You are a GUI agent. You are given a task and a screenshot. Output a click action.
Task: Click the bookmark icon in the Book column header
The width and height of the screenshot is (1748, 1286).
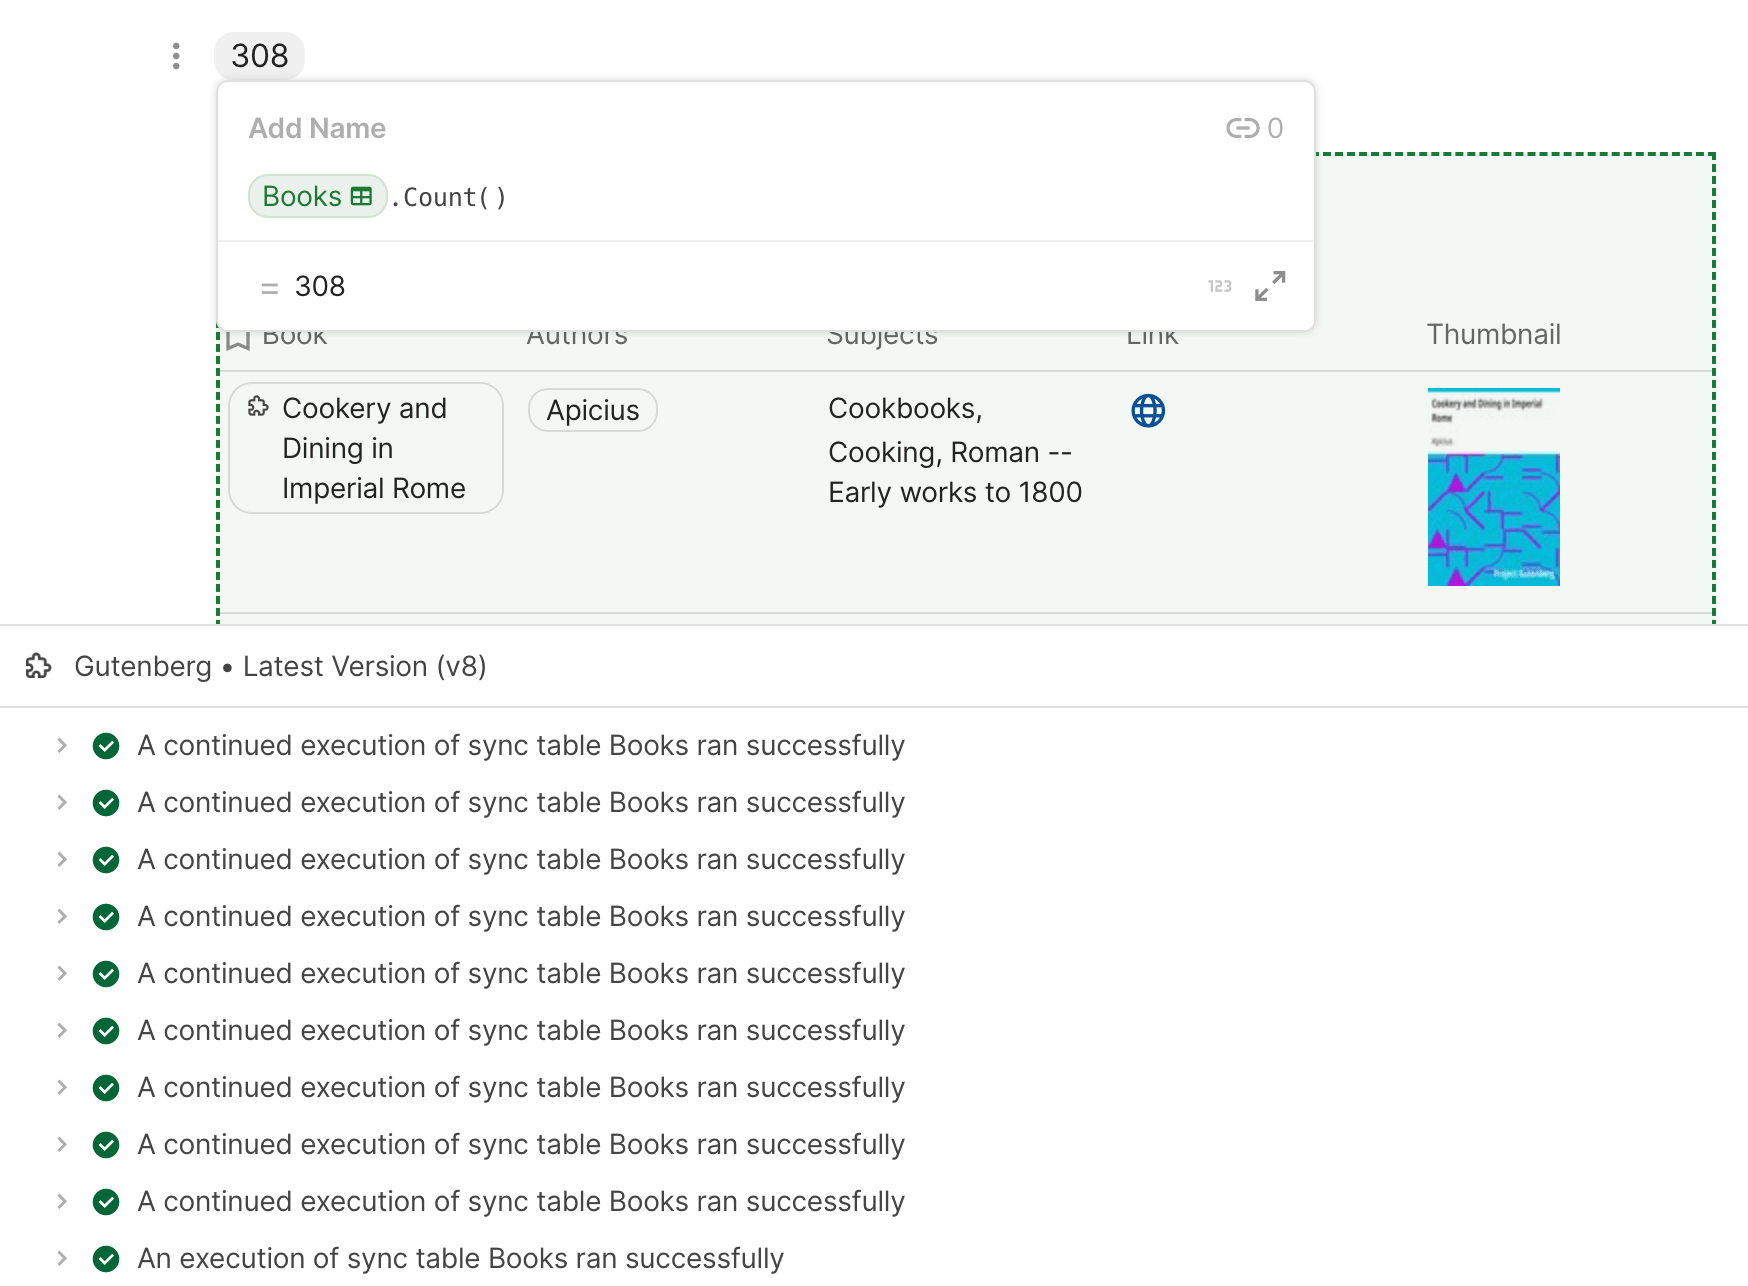click(x=239, y=336)
